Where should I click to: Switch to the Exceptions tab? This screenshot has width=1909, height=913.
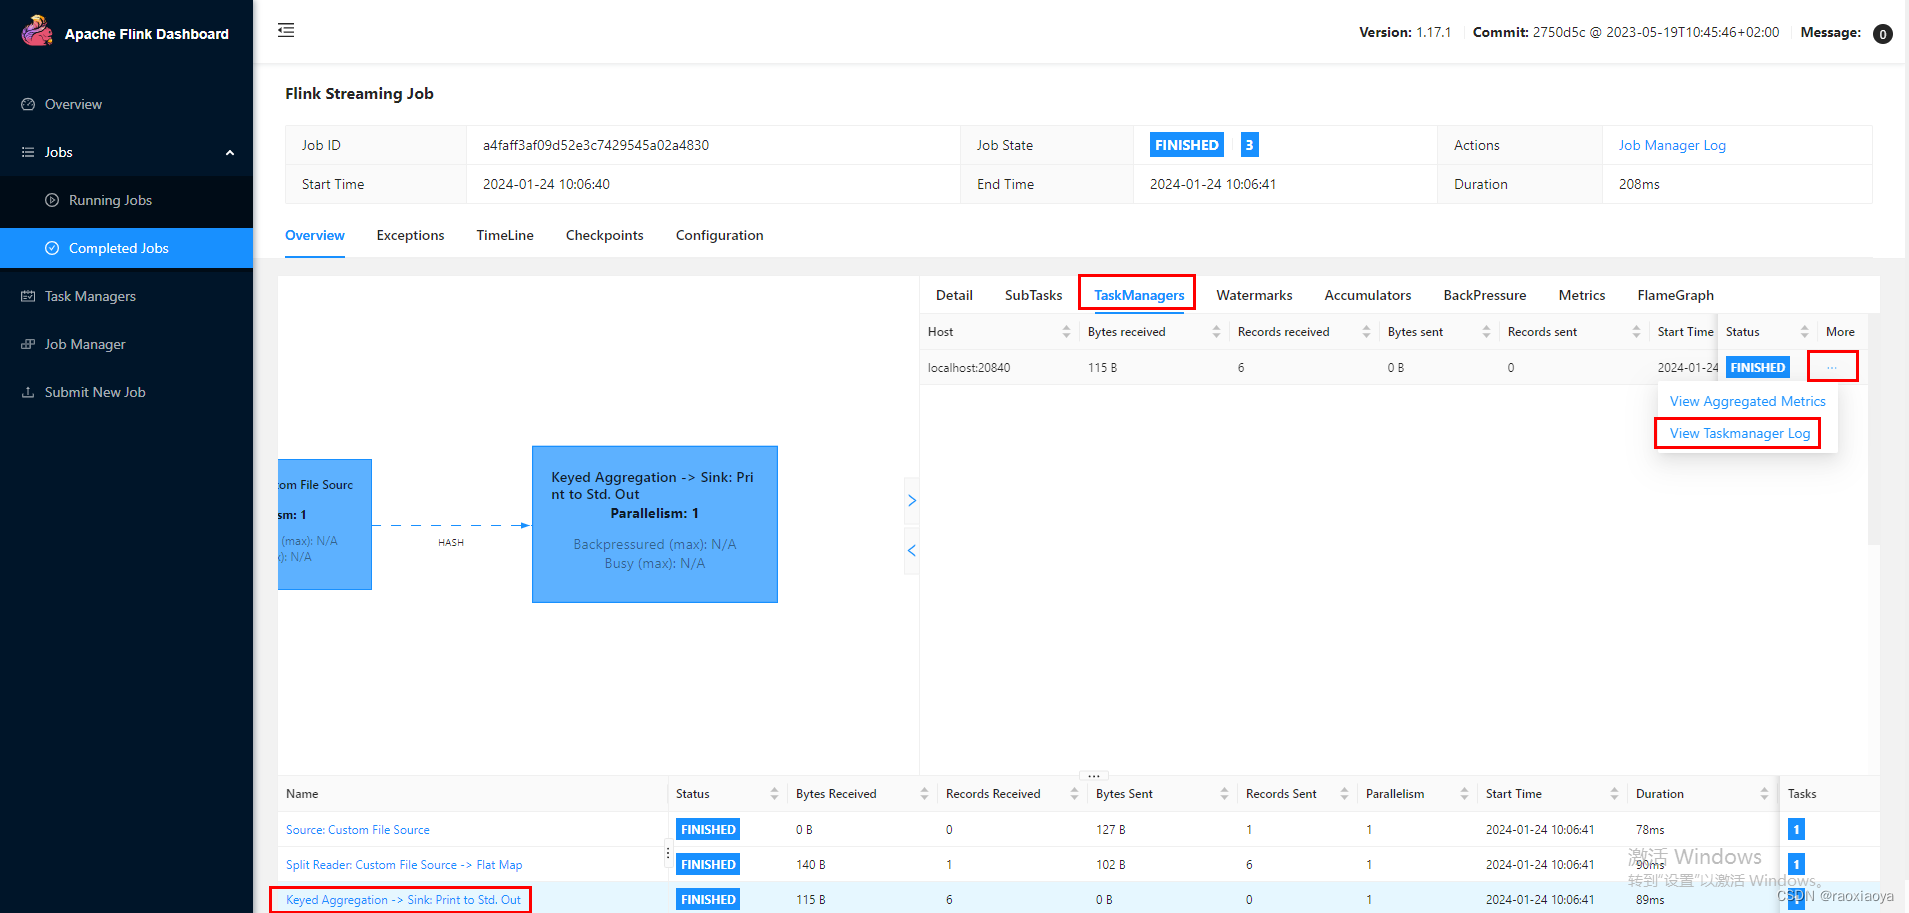pyautogui.click(x=410, y=235)
